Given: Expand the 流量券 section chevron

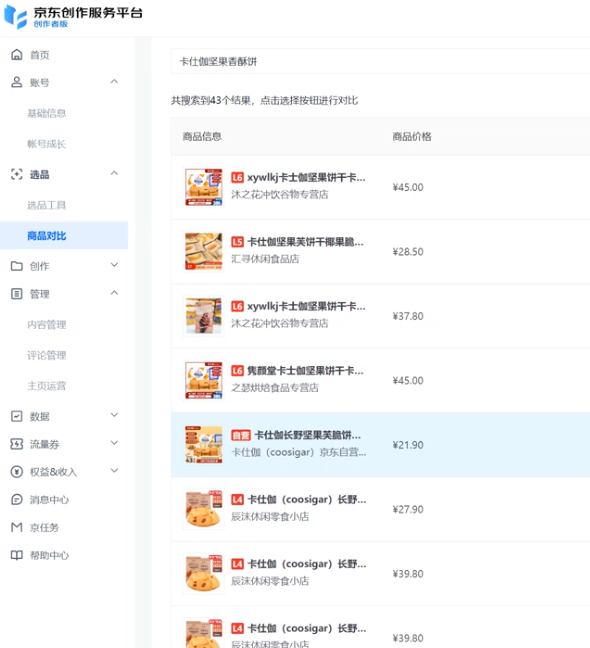Looking at the screenshot, I should 114,443.
